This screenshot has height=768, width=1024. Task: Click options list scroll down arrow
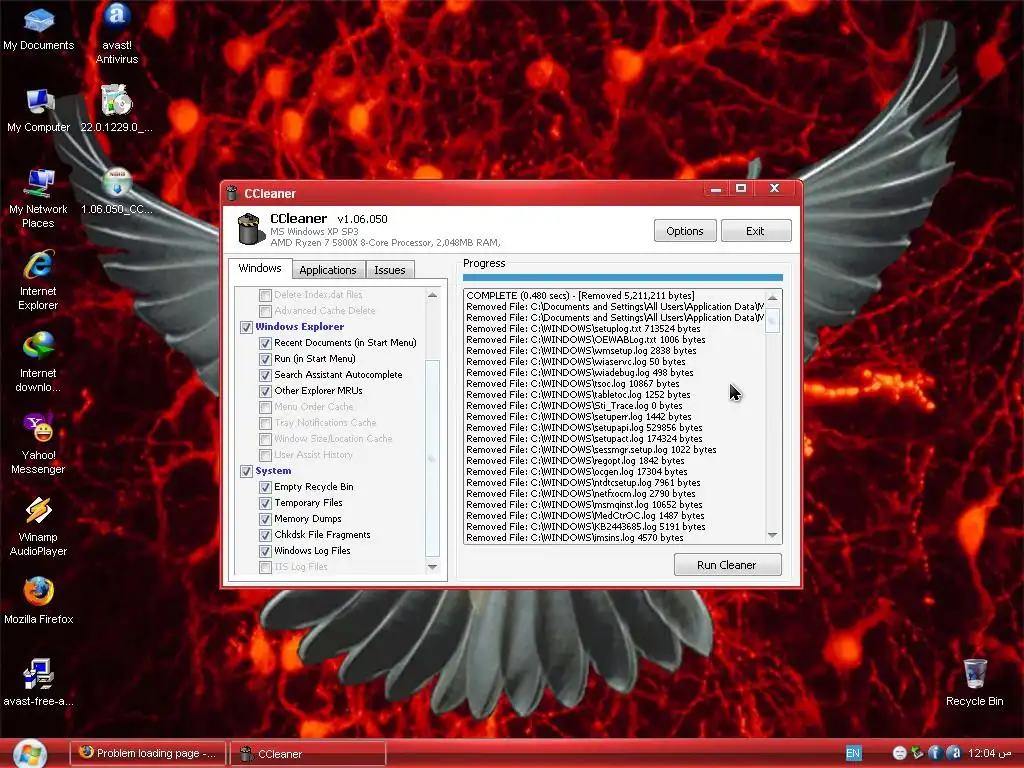[x=432, y=566]
